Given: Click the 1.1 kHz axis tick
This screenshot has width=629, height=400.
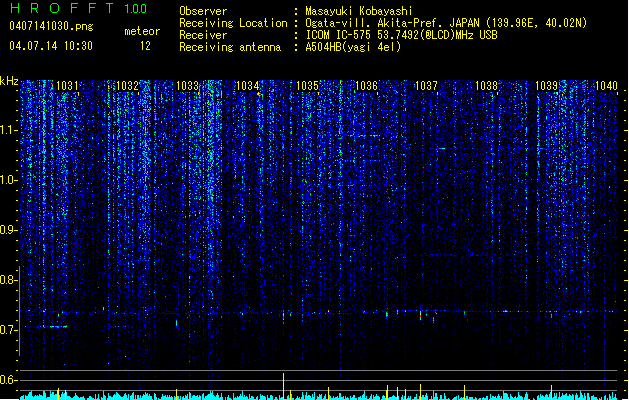Looking at the screenshot, I should point(9,130).
